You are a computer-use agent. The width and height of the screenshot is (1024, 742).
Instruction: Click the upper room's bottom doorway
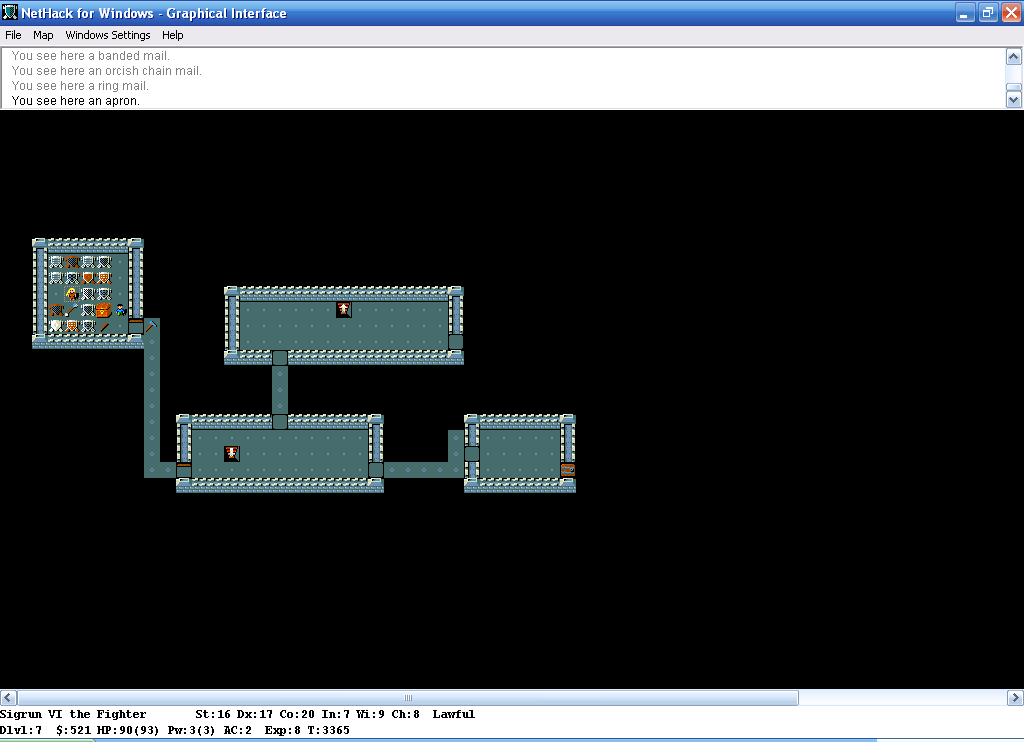coord(280,357)
